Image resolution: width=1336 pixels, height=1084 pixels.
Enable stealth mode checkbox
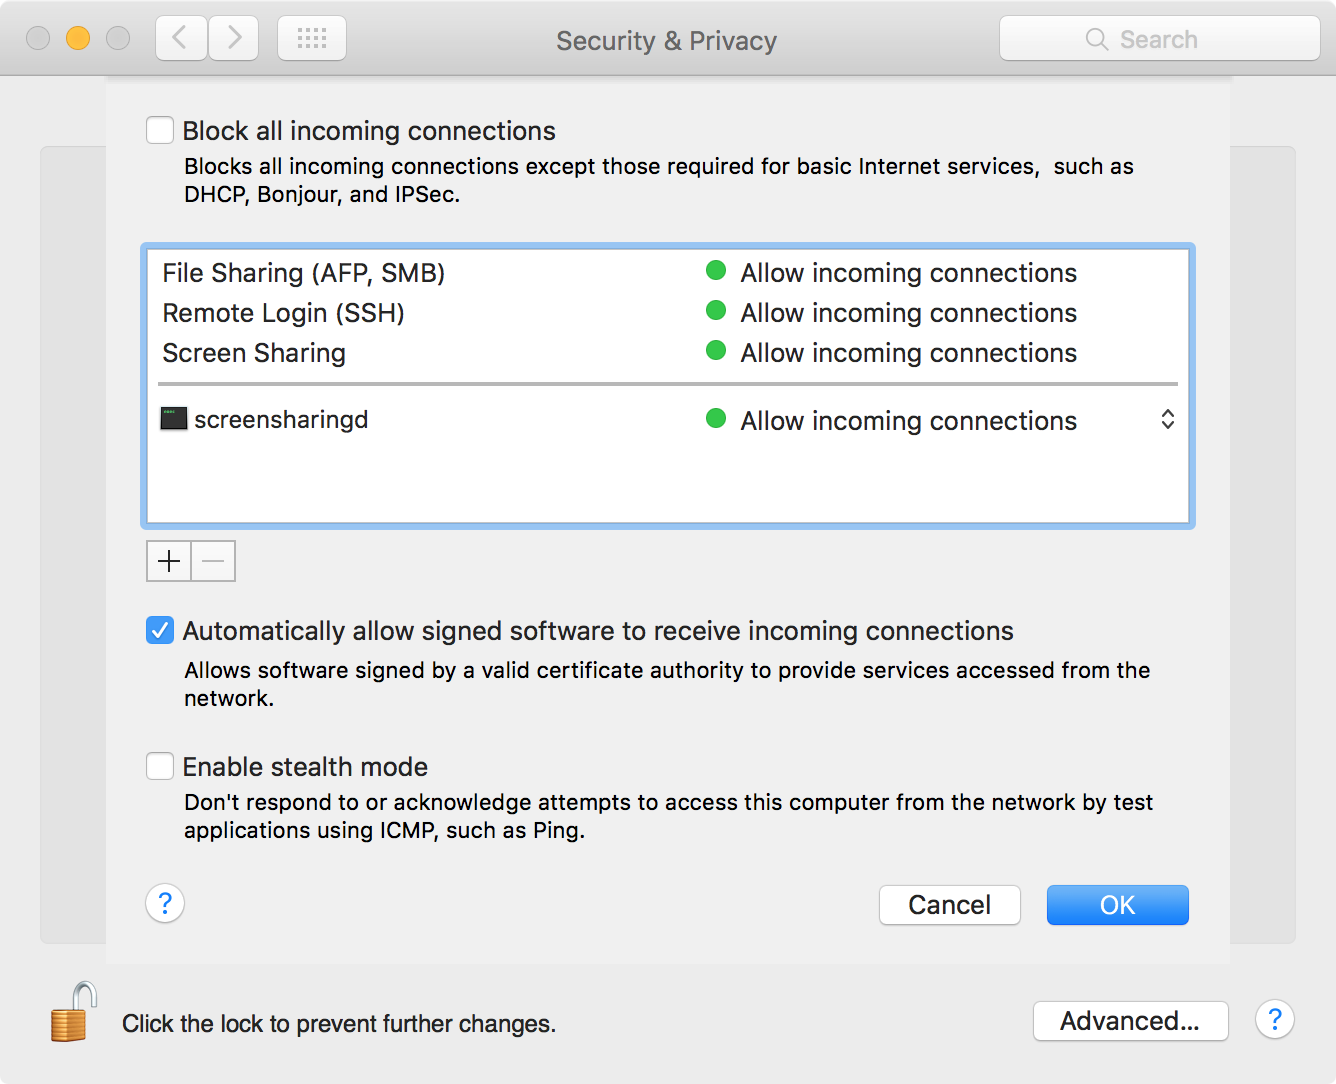[x=160, y=767]
